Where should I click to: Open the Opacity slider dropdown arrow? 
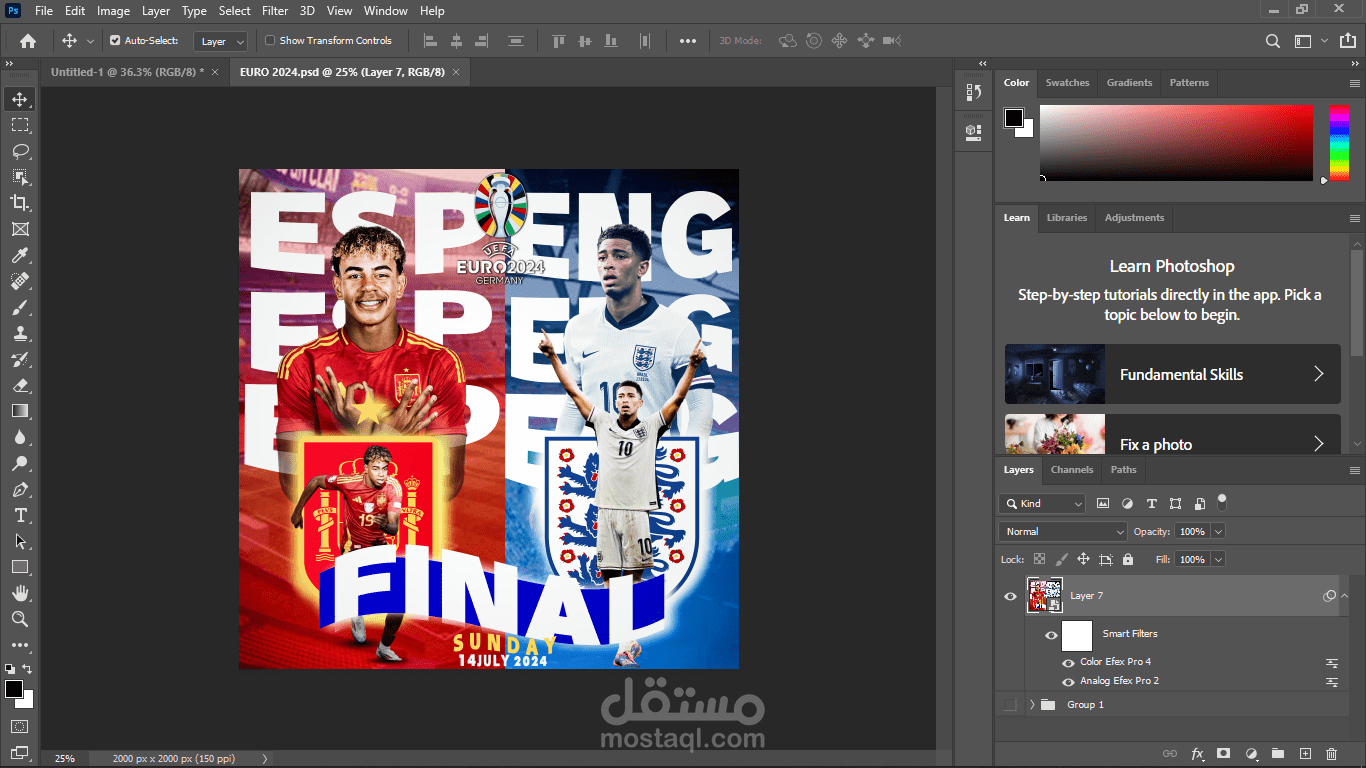pyautogui.click(x=1217, y=532)
